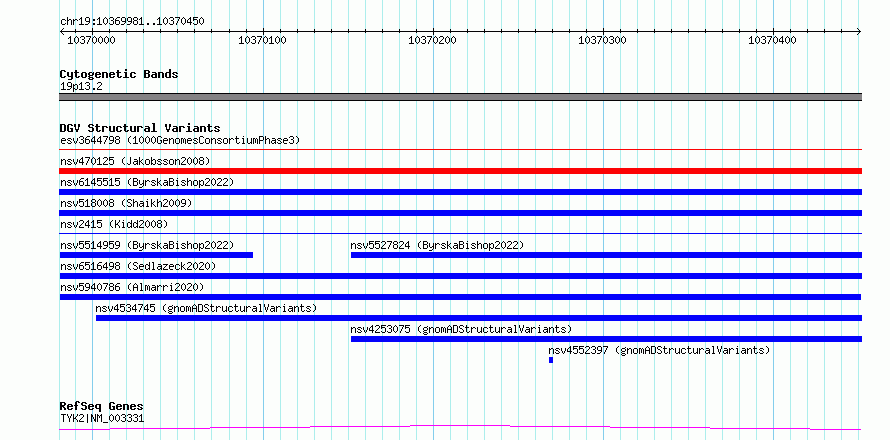Select the RefSeq Genes track heading
This screenshot has width=890, height=440.
tap(102, 406)
